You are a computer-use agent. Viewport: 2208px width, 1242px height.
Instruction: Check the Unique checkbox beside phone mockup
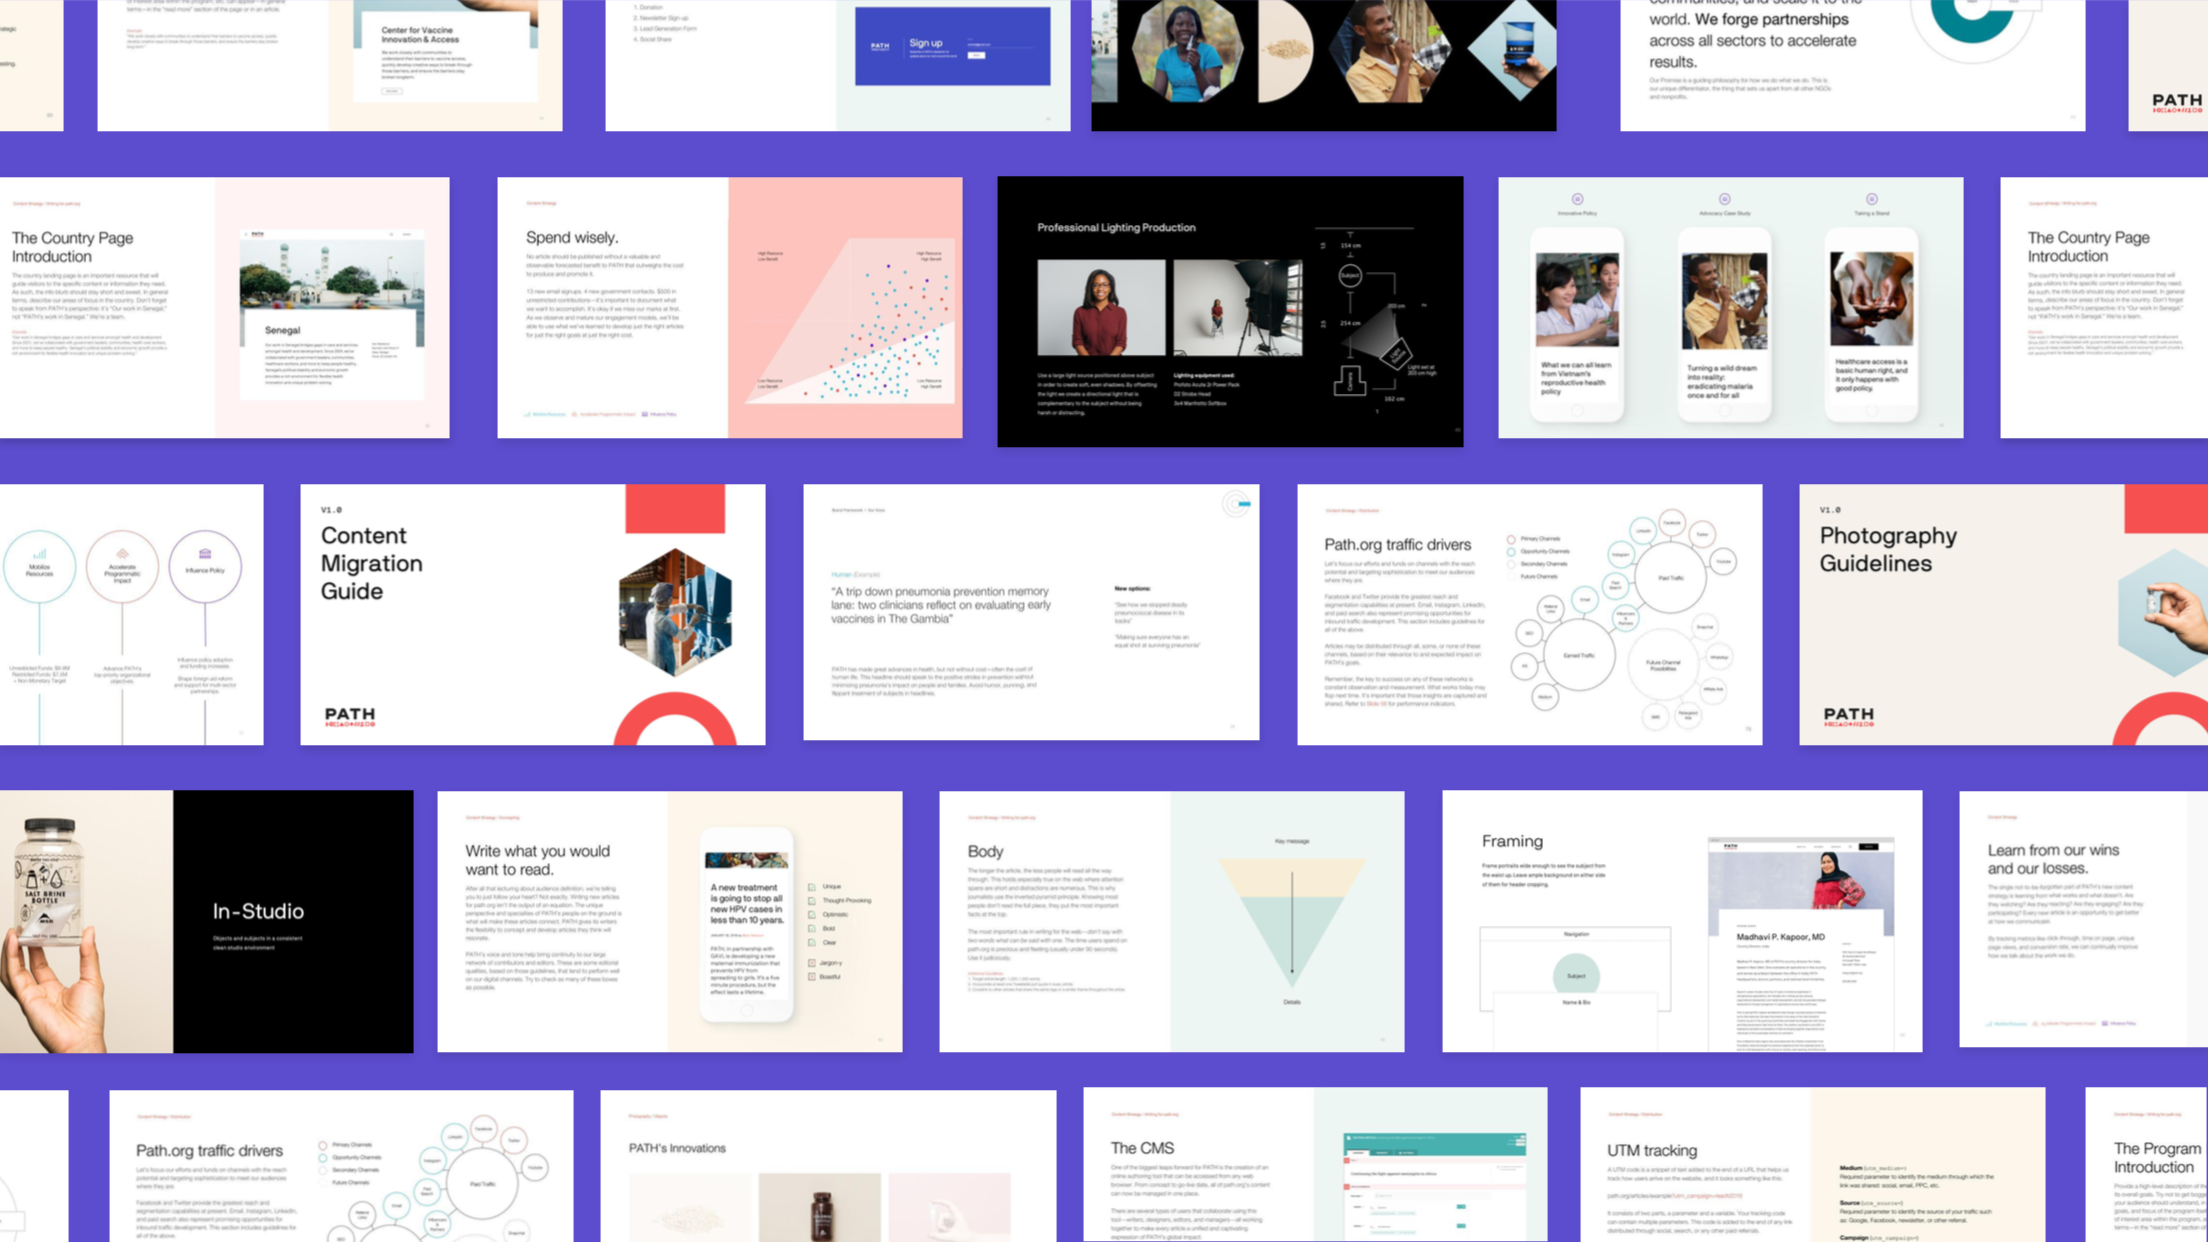[812, 887]
